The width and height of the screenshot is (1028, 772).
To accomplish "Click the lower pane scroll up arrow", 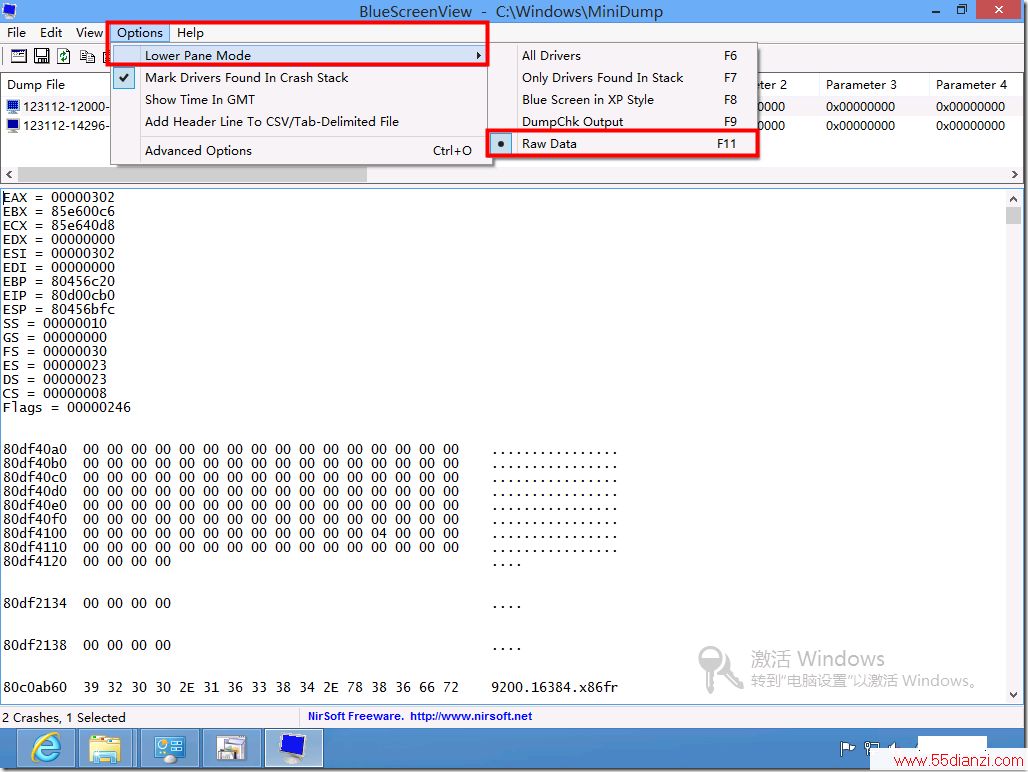I will click(1014, 199).
